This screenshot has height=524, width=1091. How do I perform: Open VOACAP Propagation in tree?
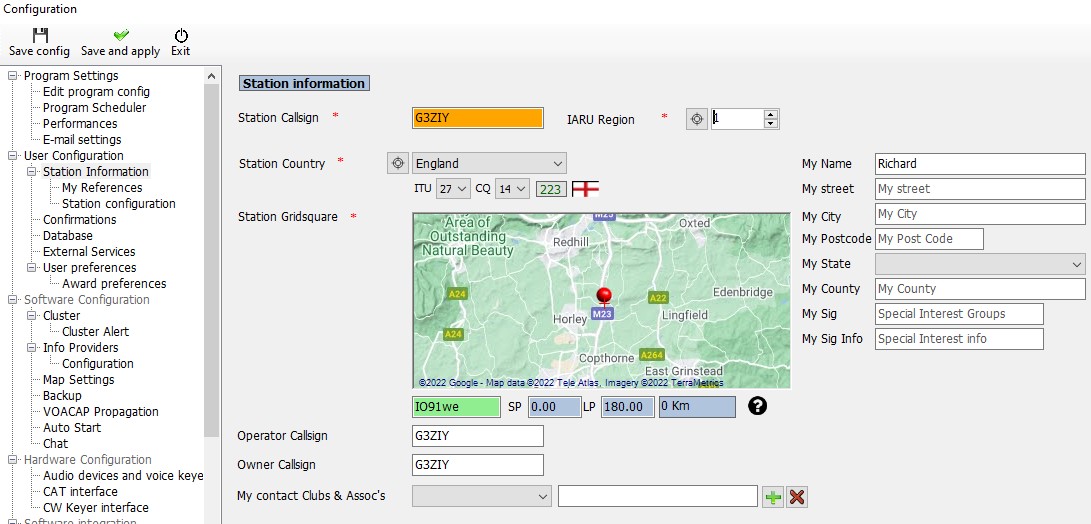point(101,411)
